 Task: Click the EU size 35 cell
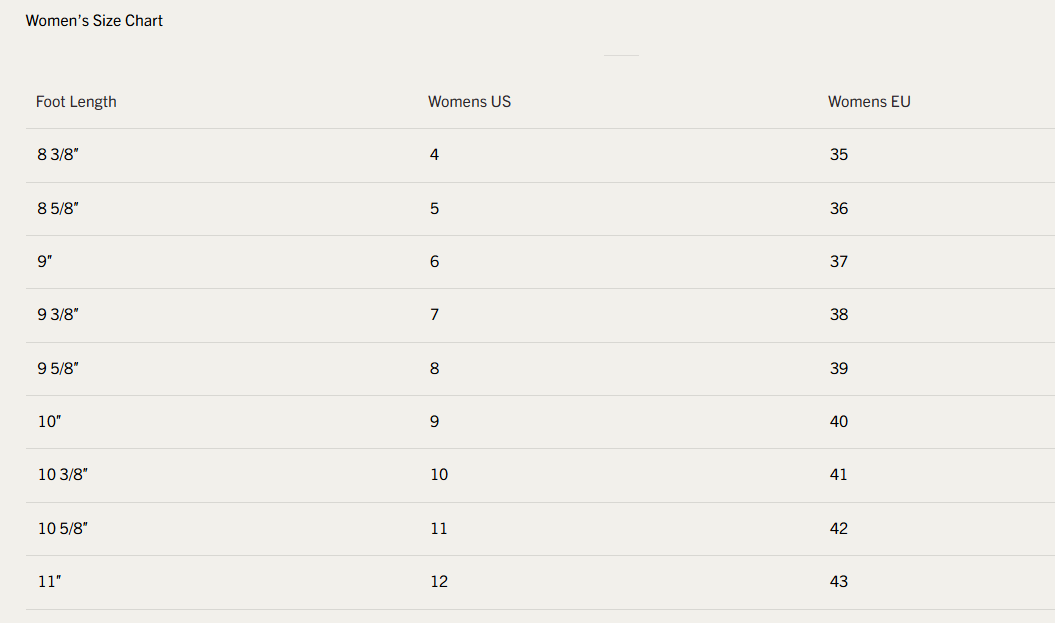pos(839,155)
